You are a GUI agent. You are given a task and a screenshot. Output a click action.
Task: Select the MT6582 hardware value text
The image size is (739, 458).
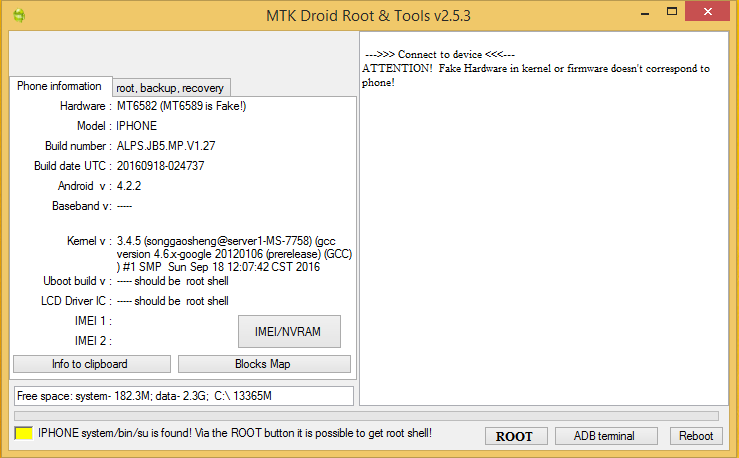point(181,106)
